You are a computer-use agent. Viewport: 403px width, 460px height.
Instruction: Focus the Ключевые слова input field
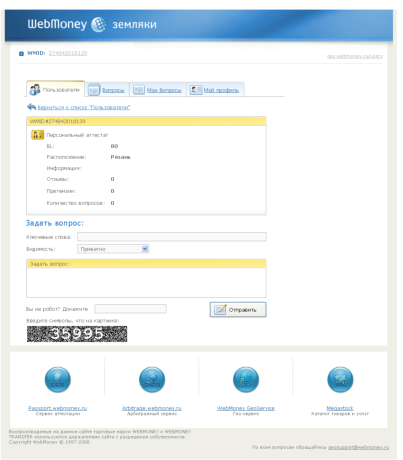click(x=172, y=237)
